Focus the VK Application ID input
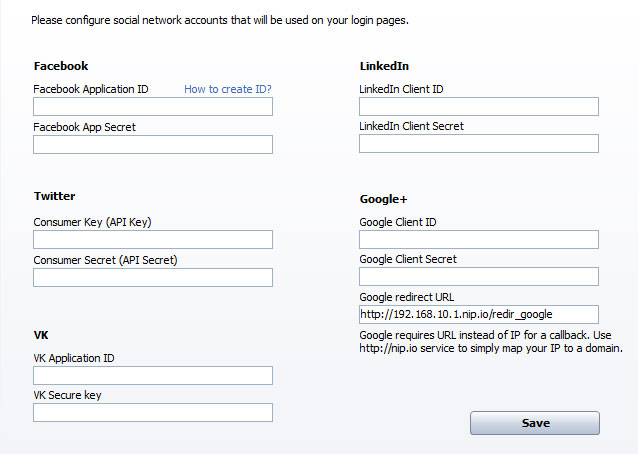 tap(153, 375)
